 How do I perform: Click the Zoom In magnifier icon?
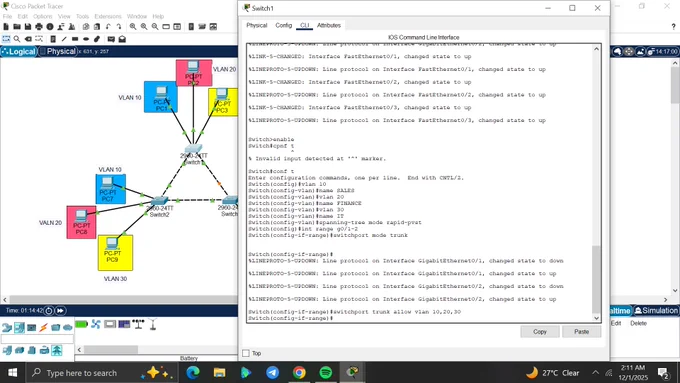[133, 27]
